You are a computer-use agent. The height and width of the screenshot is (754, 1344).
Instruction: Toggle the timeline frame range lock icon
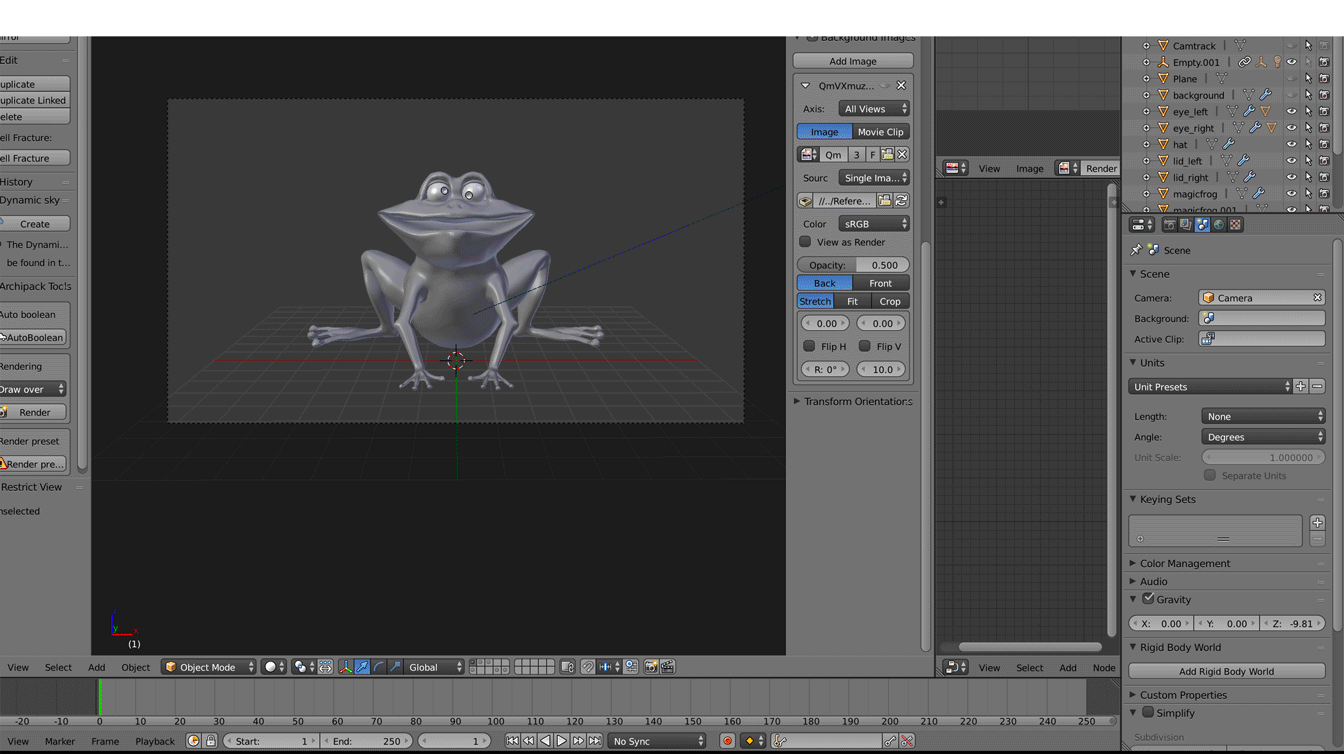point(211,741)
